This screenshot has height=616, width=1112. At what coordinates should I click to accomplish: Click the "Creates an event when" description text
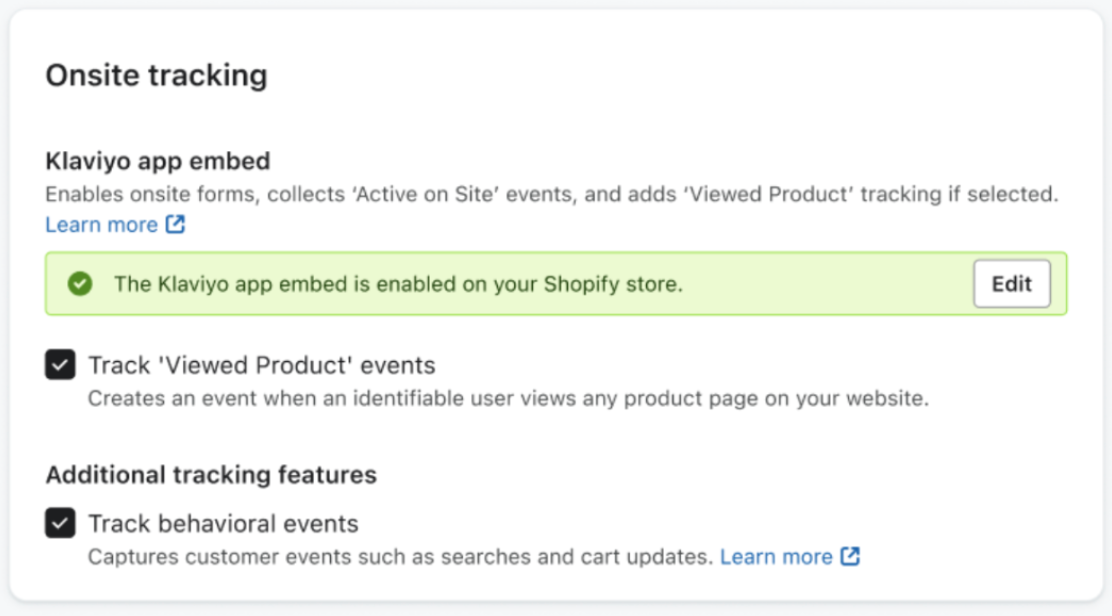coord(508,399)
